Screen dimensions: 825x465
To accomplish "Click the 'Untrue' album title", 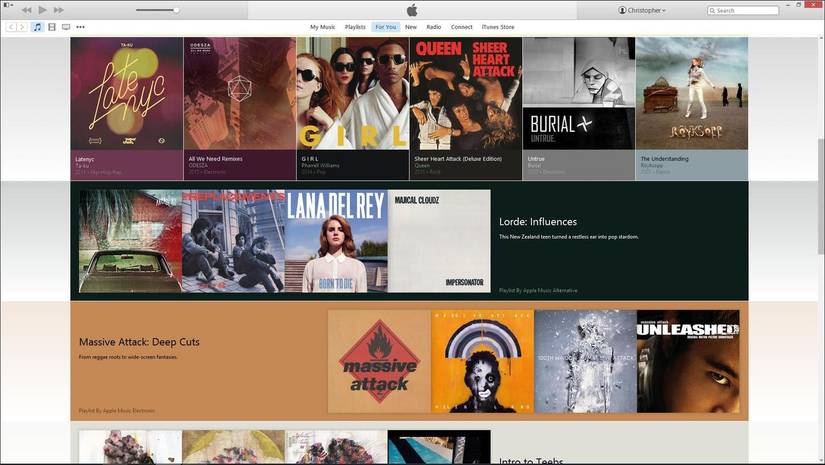I will pyautogui.click(x=536, y=159).
